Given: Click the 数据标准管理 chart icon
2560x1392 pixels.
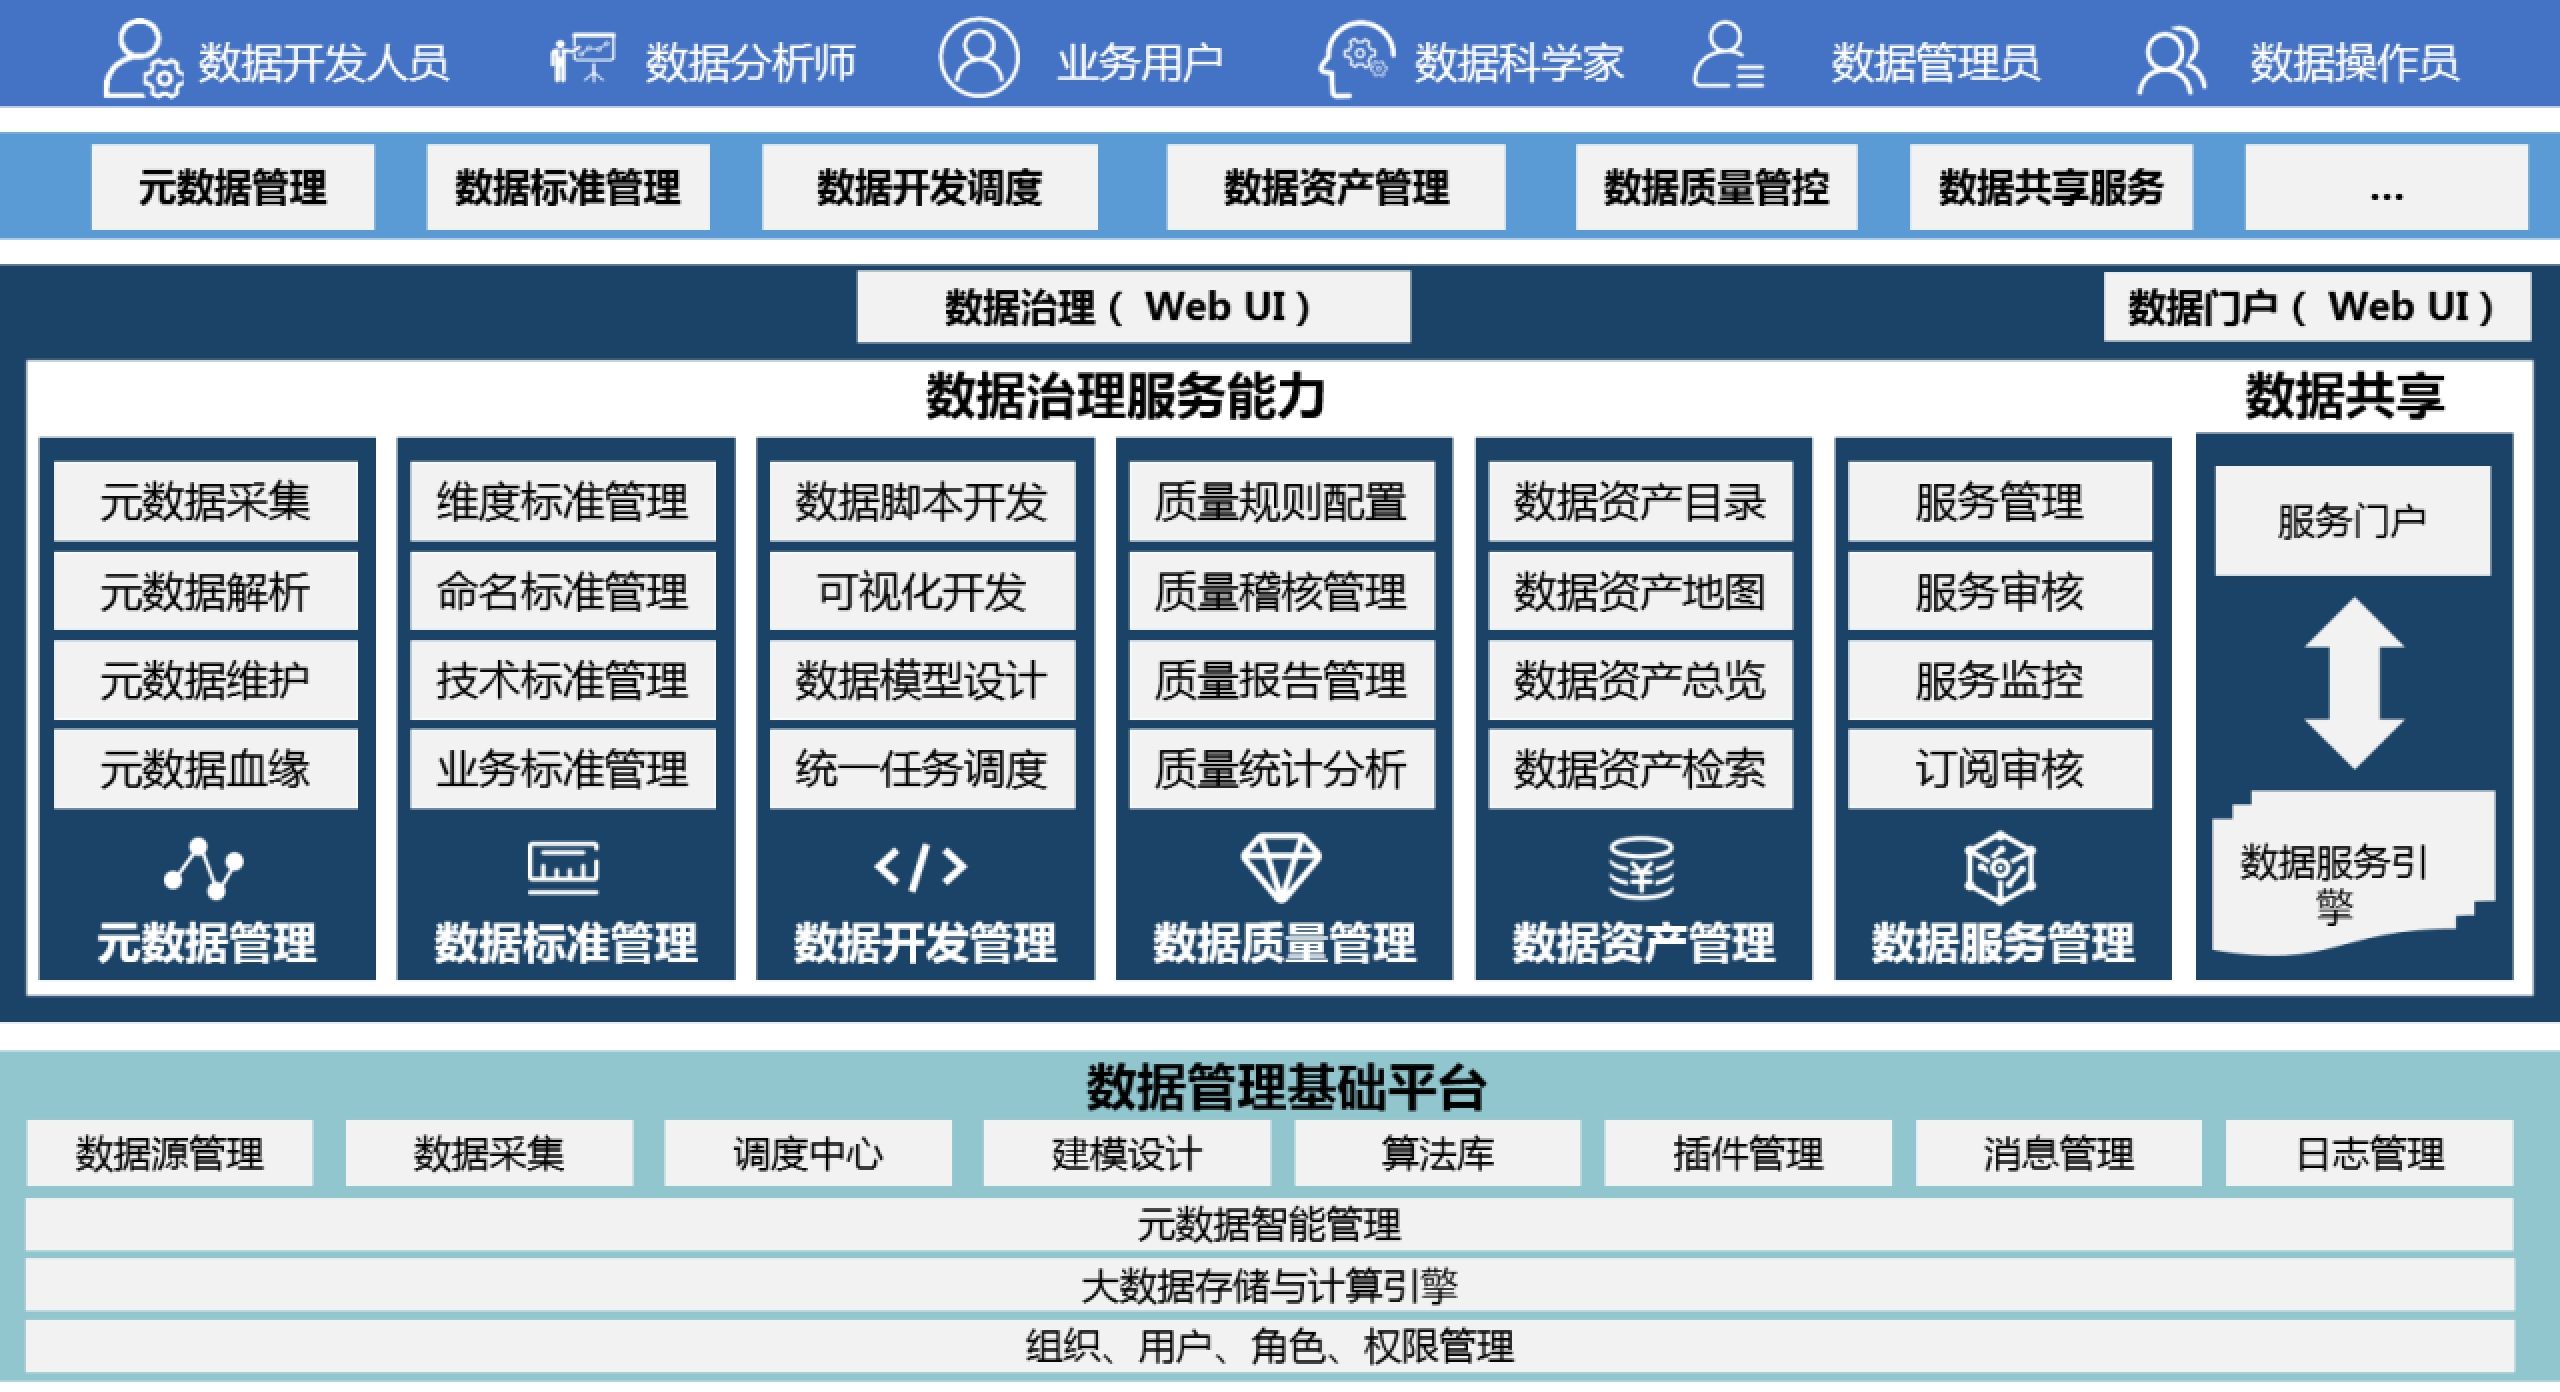Looking at the screenshot, I should point(563,866).
